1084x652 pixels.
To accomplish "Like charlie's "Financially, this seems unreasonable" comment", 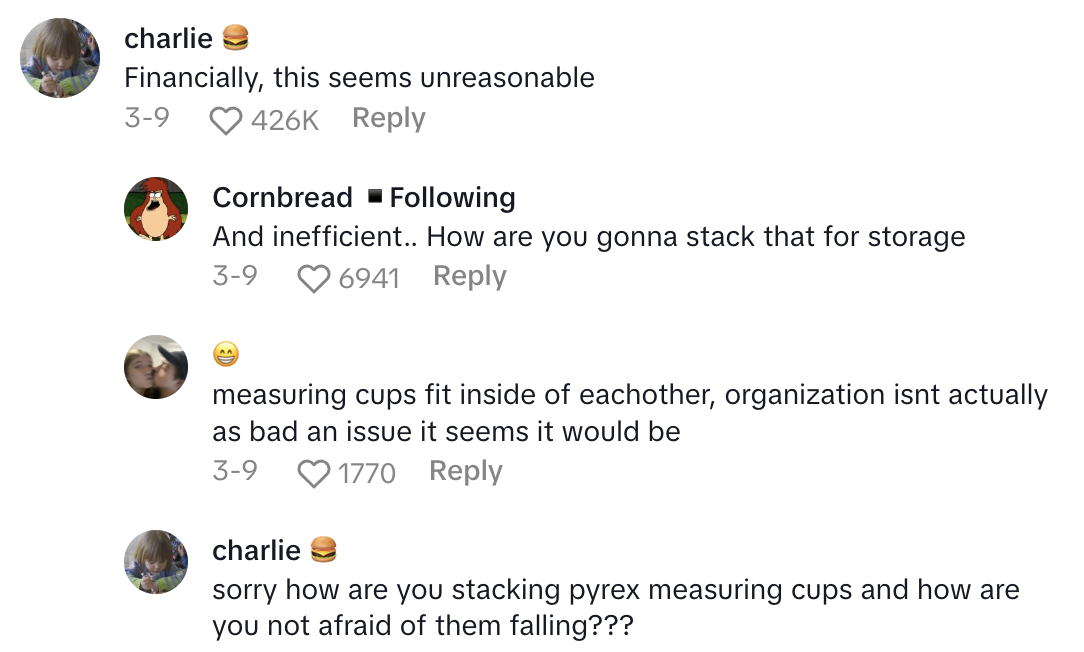I will (226, 120).
